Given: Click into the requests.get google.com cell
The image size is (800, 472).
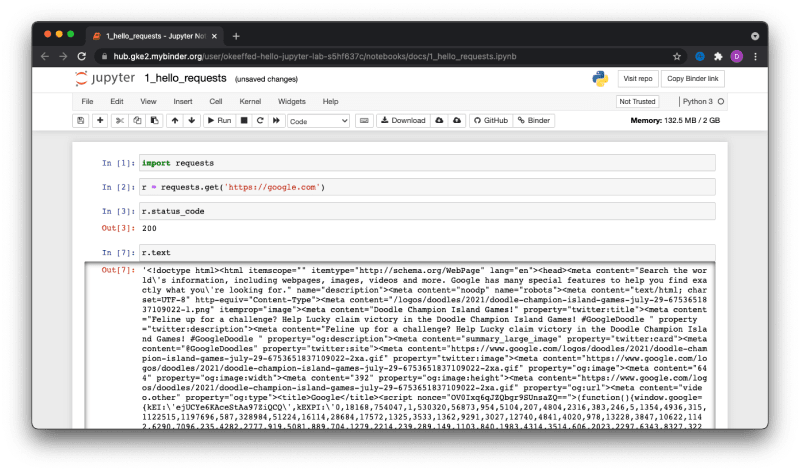Looking at the screenshot, I should tap(427, 187).
